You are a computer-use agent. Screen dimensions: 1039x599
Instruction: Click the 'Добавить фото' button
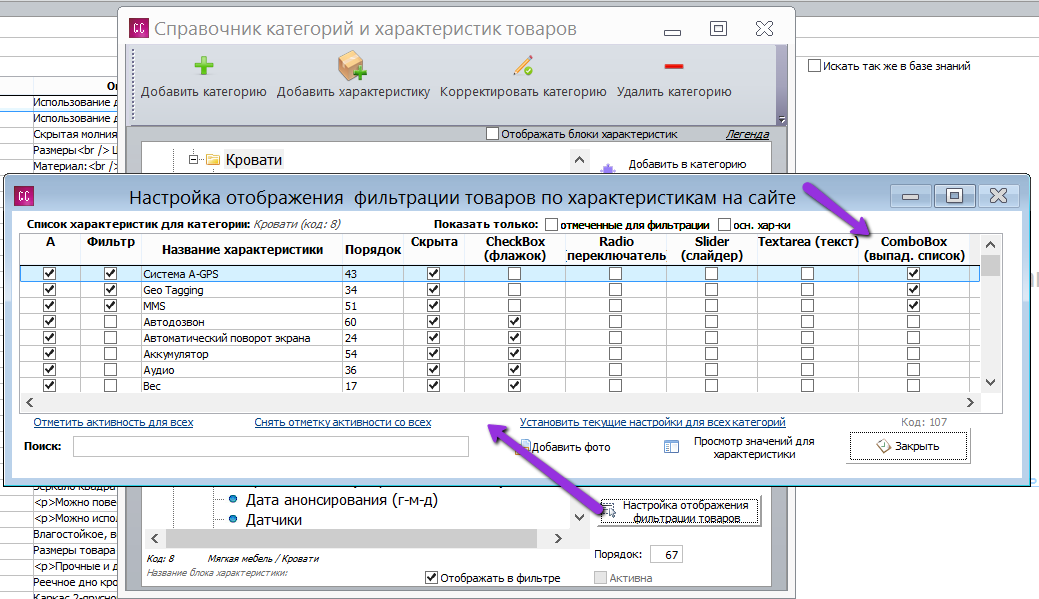563,447
